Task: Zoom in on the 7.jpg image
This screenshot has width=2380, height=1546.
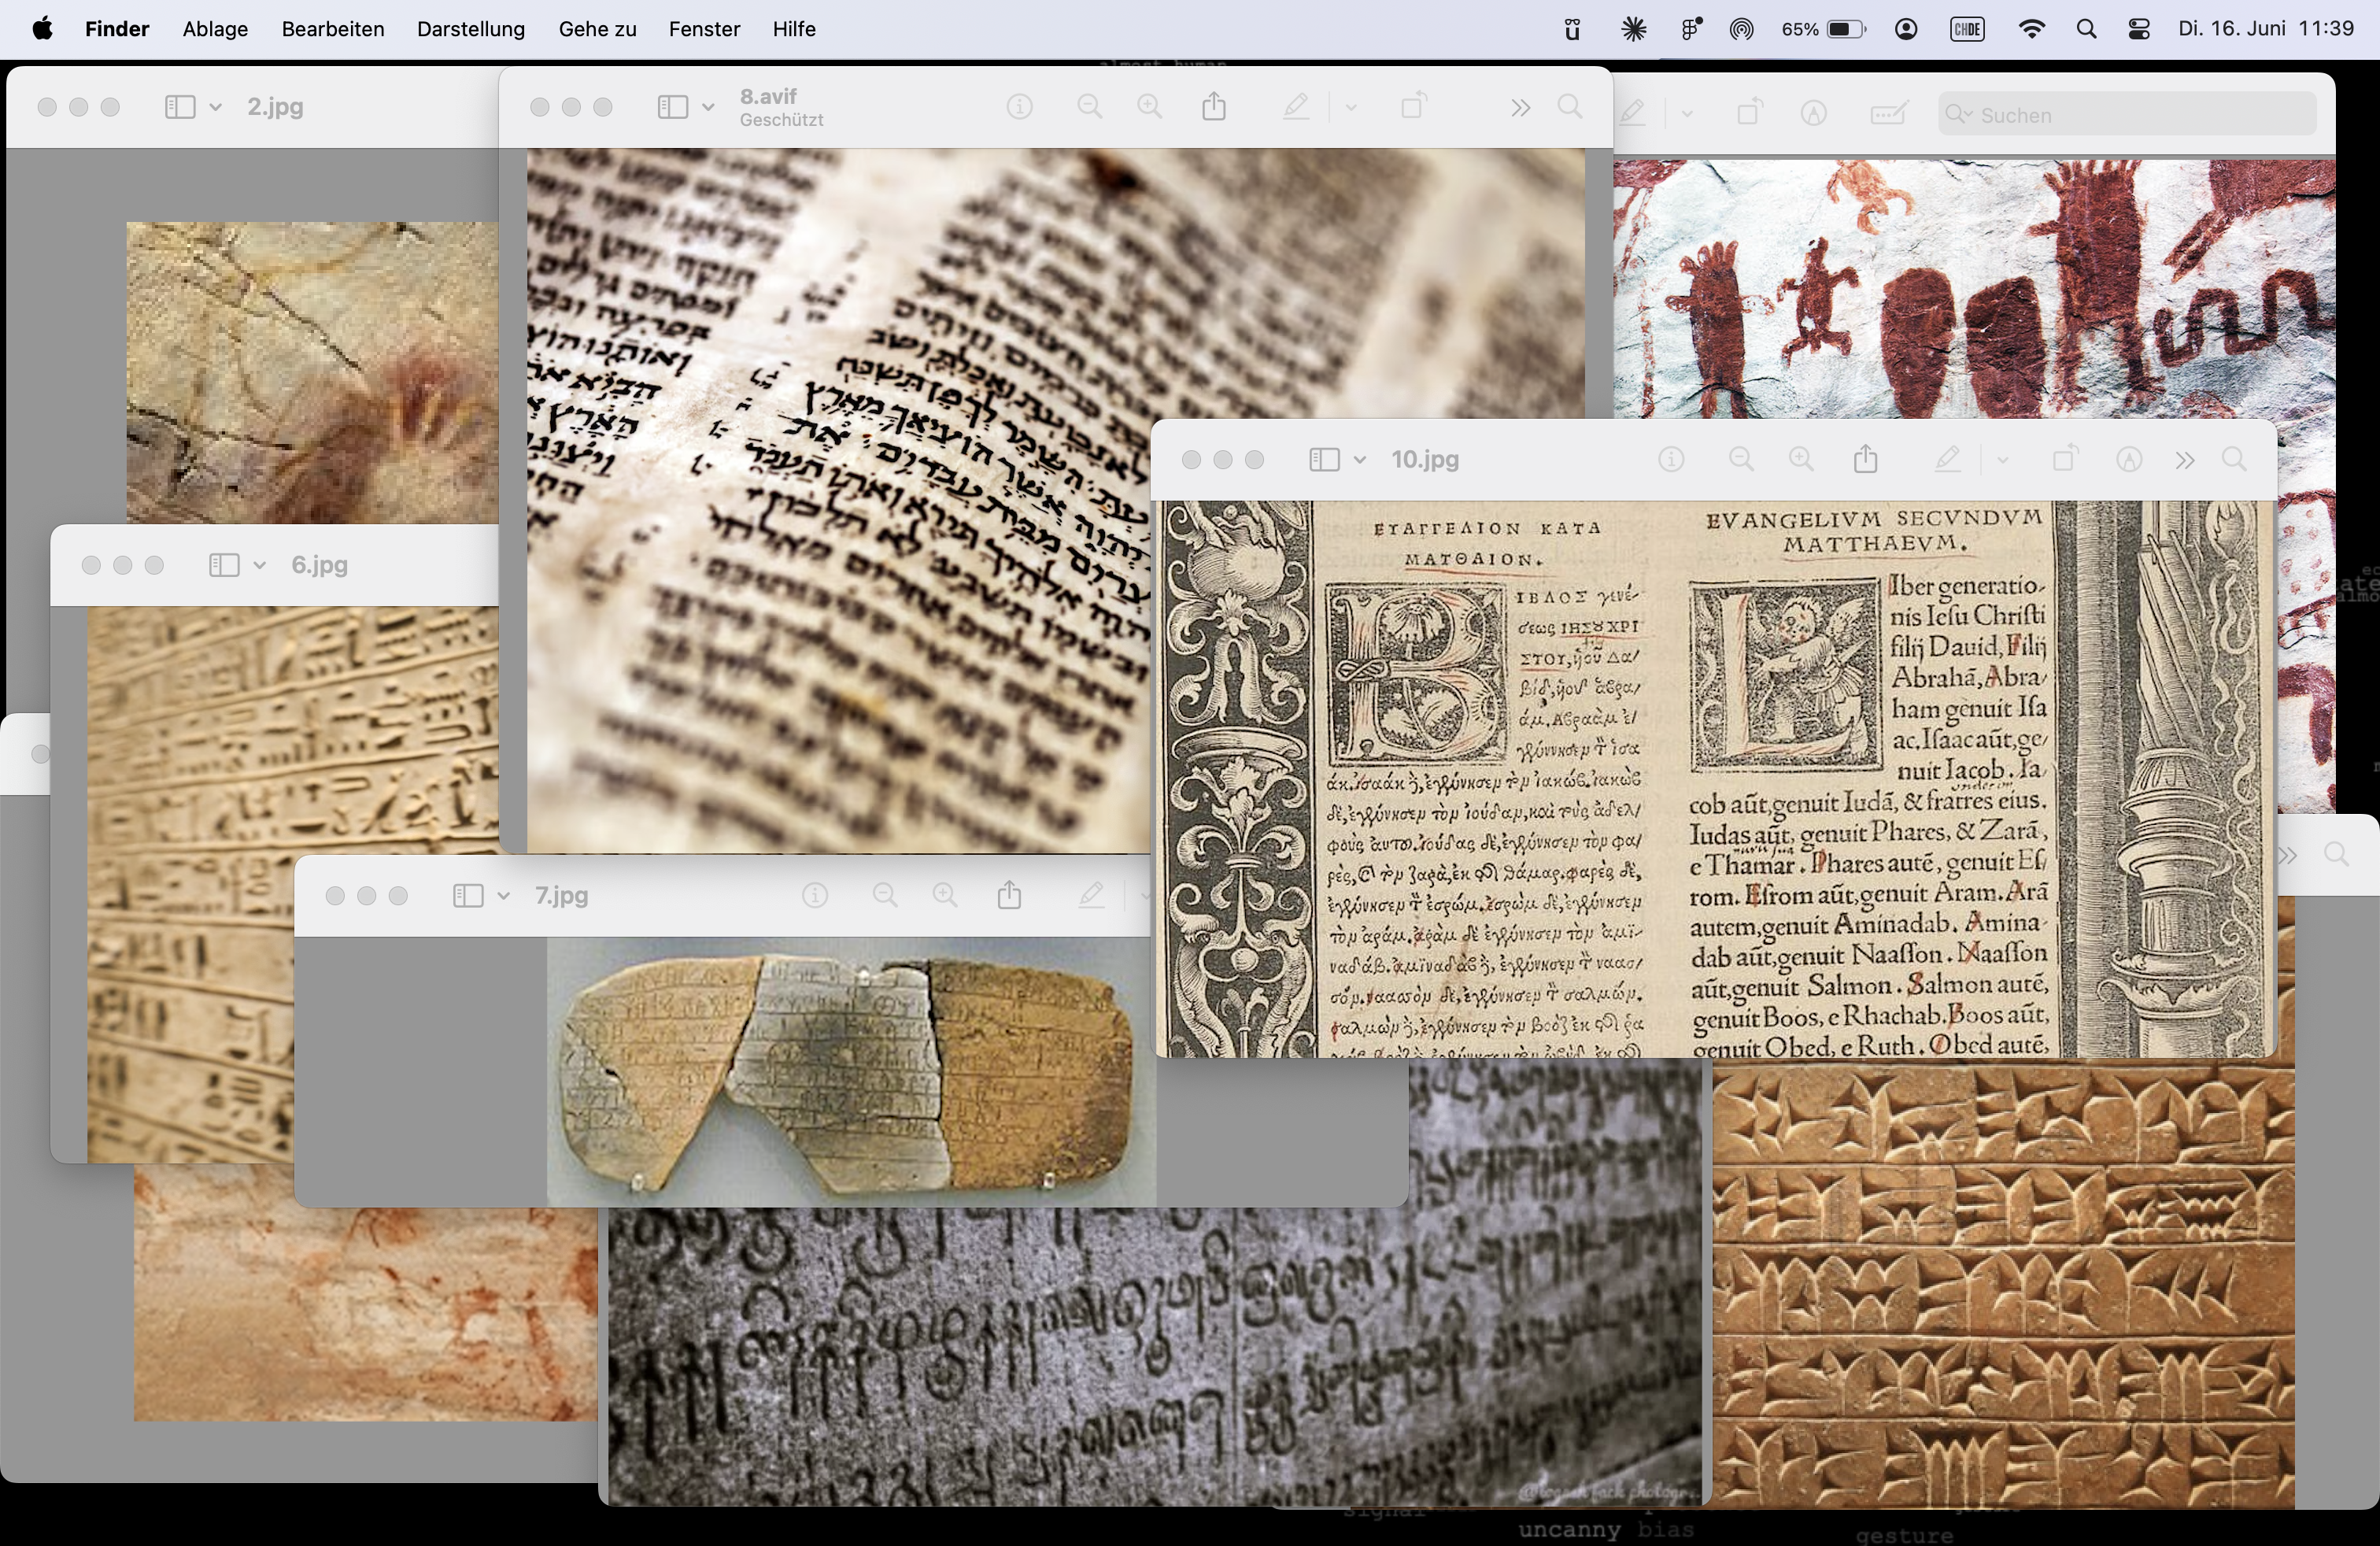Action: (x=945, y=895)
